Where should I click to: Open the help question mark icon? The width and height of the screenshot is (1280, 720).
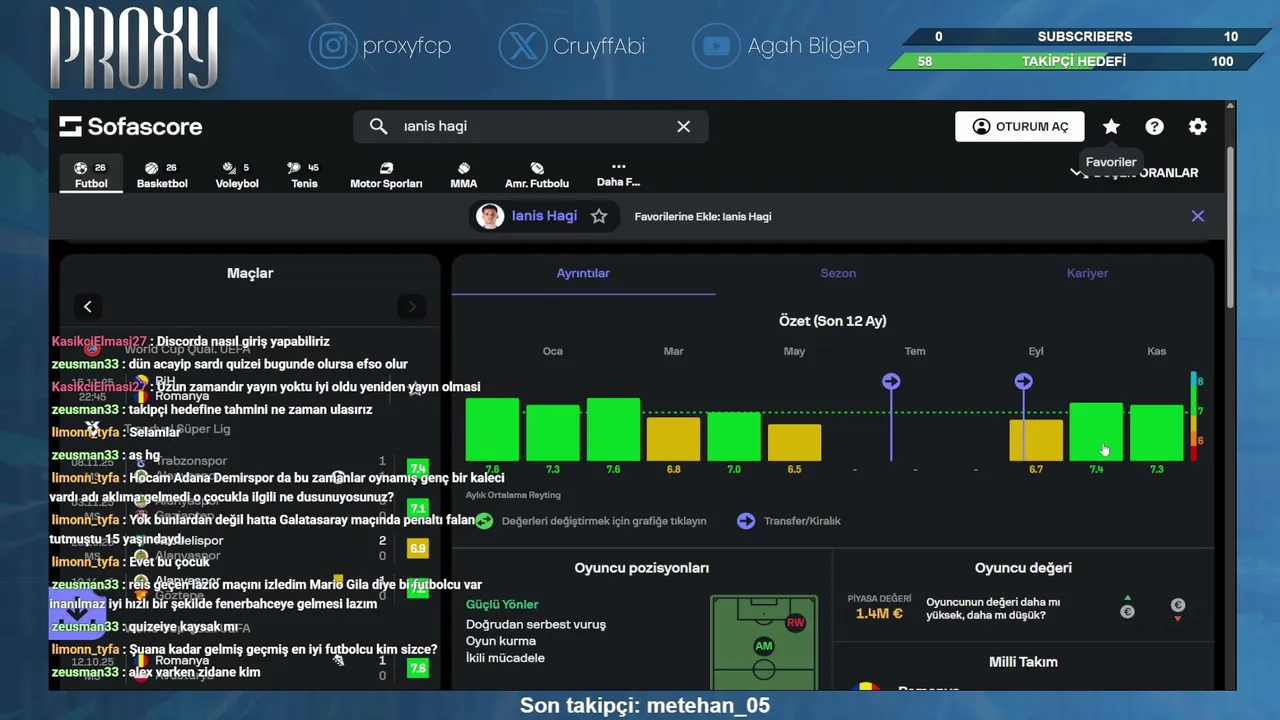(x=1154, y=126)
